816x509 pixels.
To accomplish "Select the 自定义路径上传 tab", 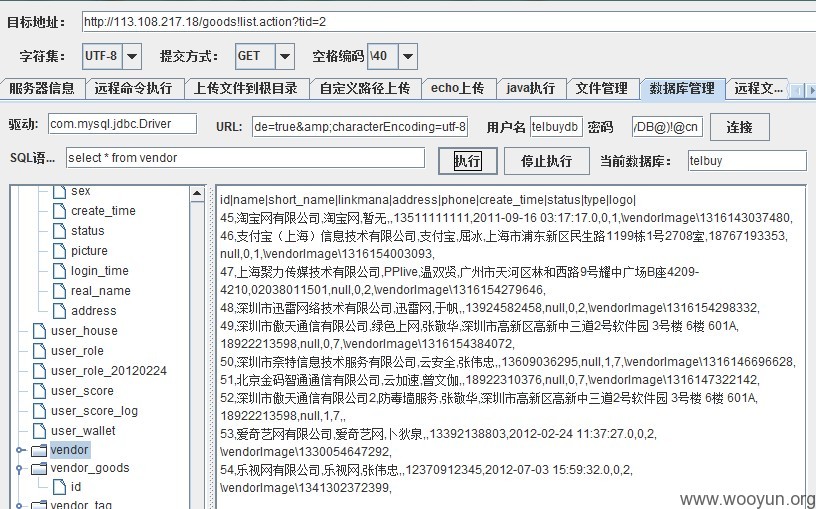I will (x=365, y=88).
